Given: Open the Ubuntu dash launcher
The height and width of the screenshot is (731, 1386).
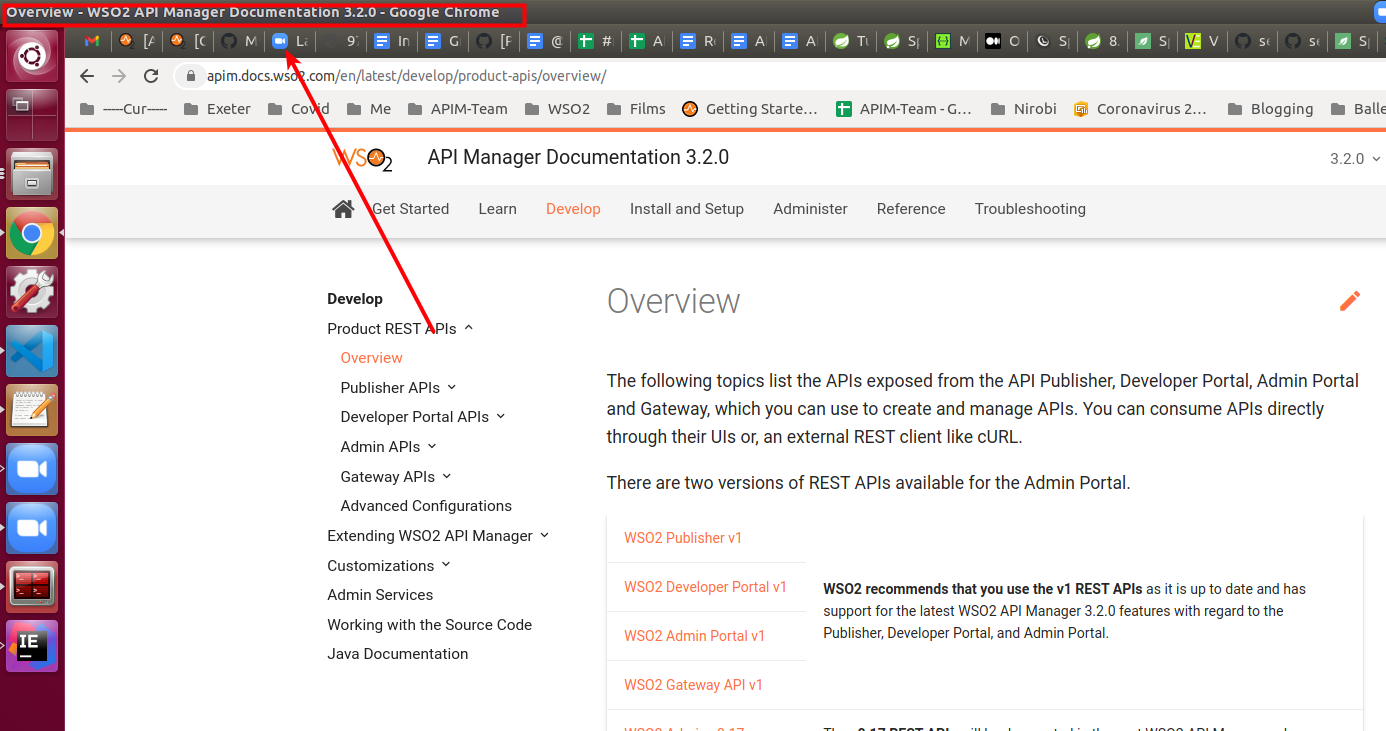Looking at the screenshot, I should click(32, 55).
